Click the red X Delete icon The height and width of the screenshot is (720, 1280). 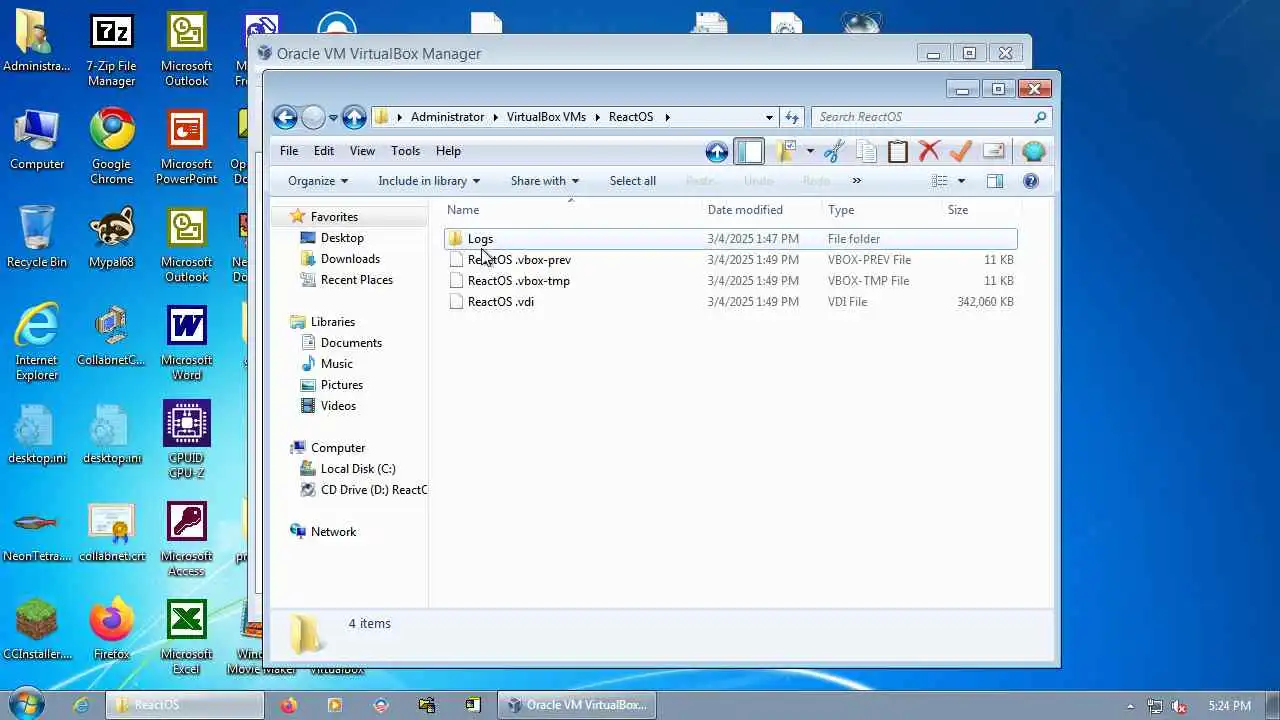pyautogui.click(x=929, y=151)
